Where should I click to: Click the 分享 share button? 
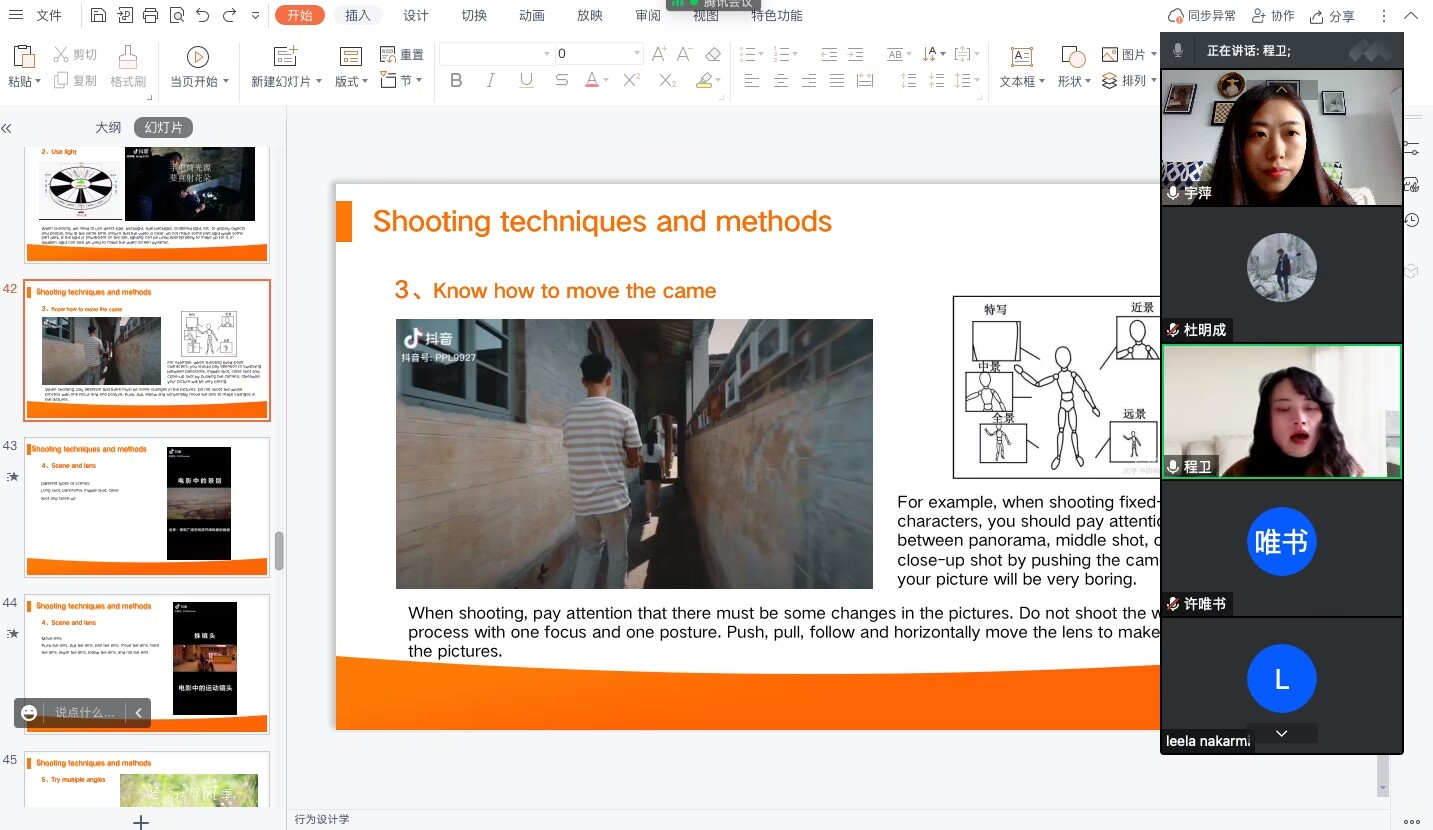coord(1333,16)
